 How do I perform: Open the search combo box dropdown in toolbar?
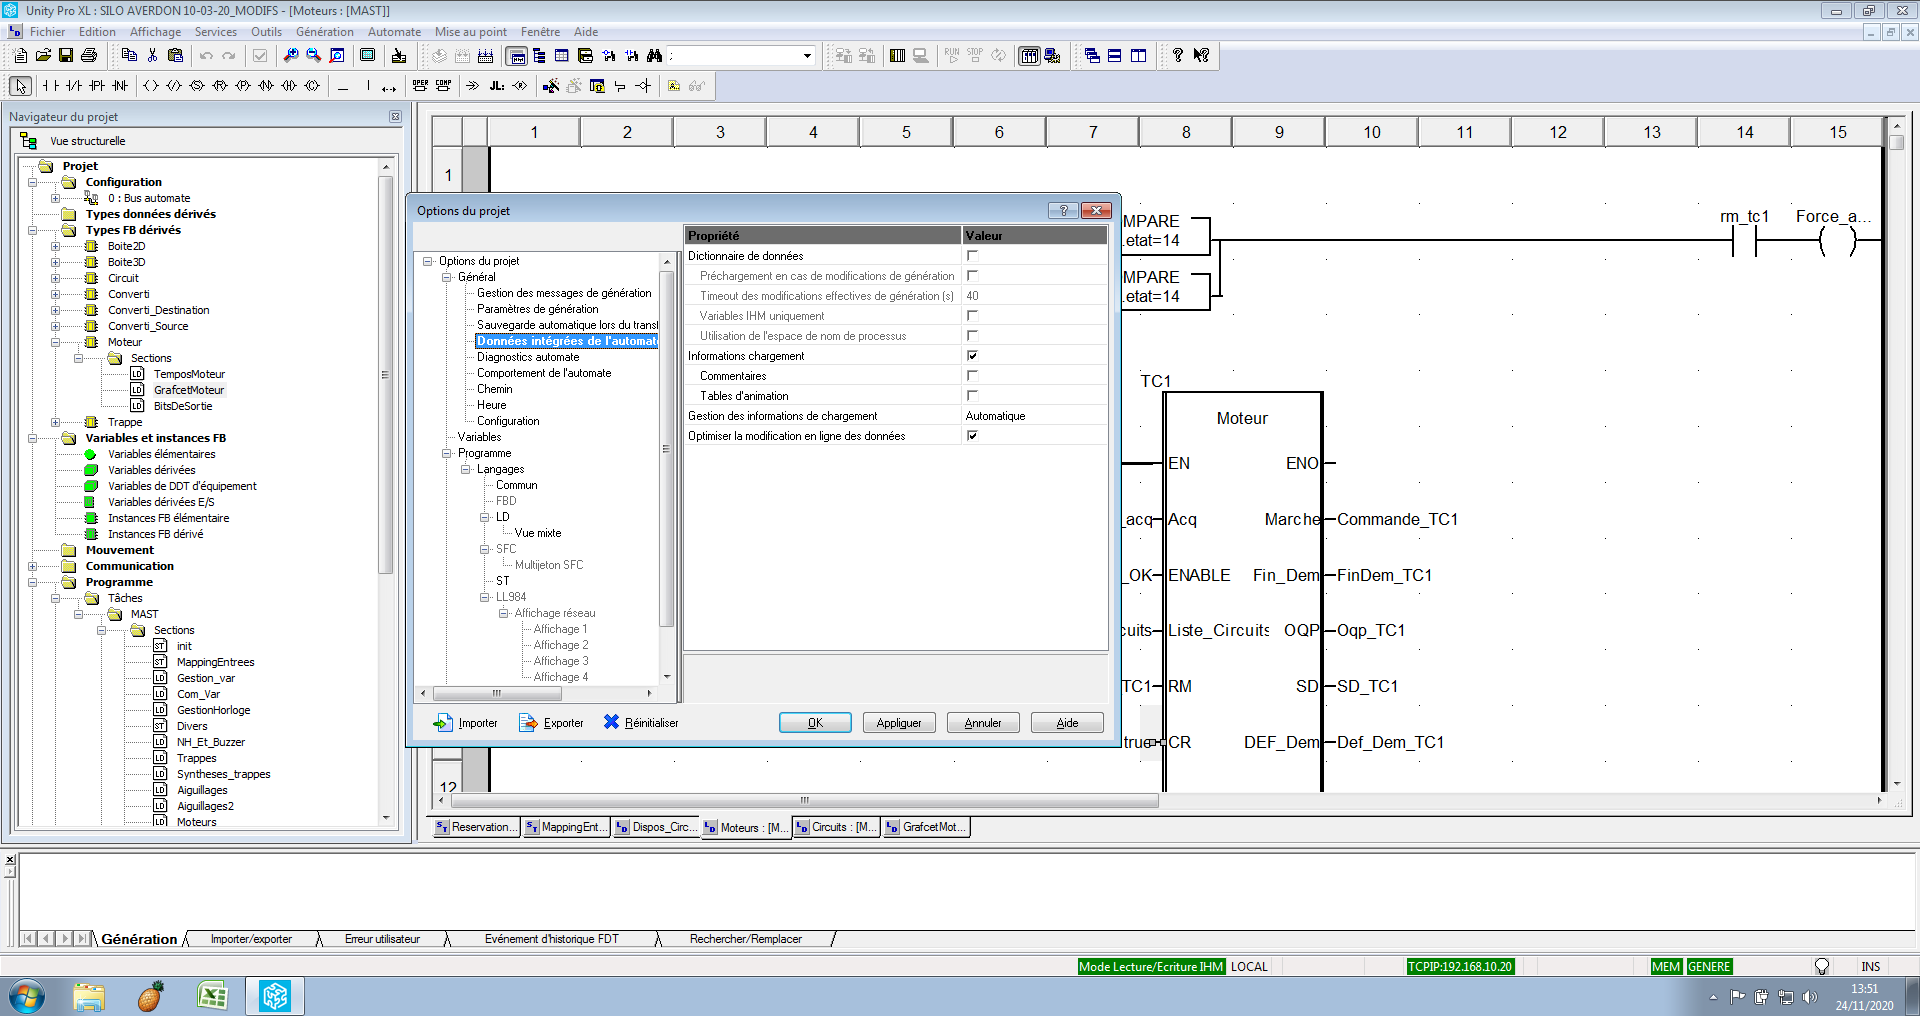(x=807, y=56)
